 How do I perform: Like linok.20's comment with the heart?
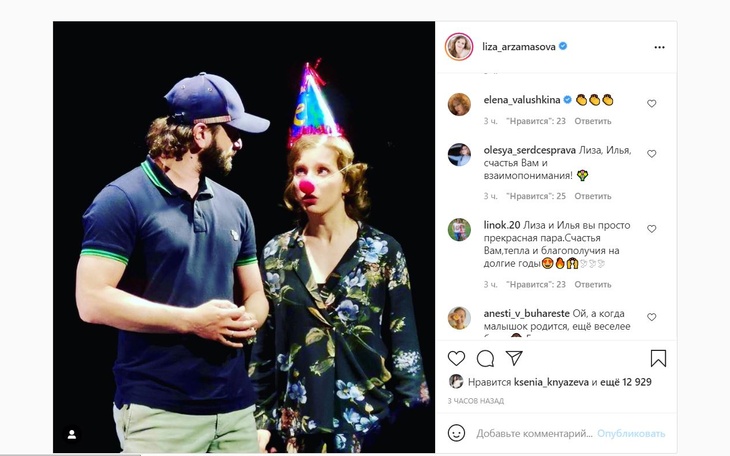coord(652,229)
